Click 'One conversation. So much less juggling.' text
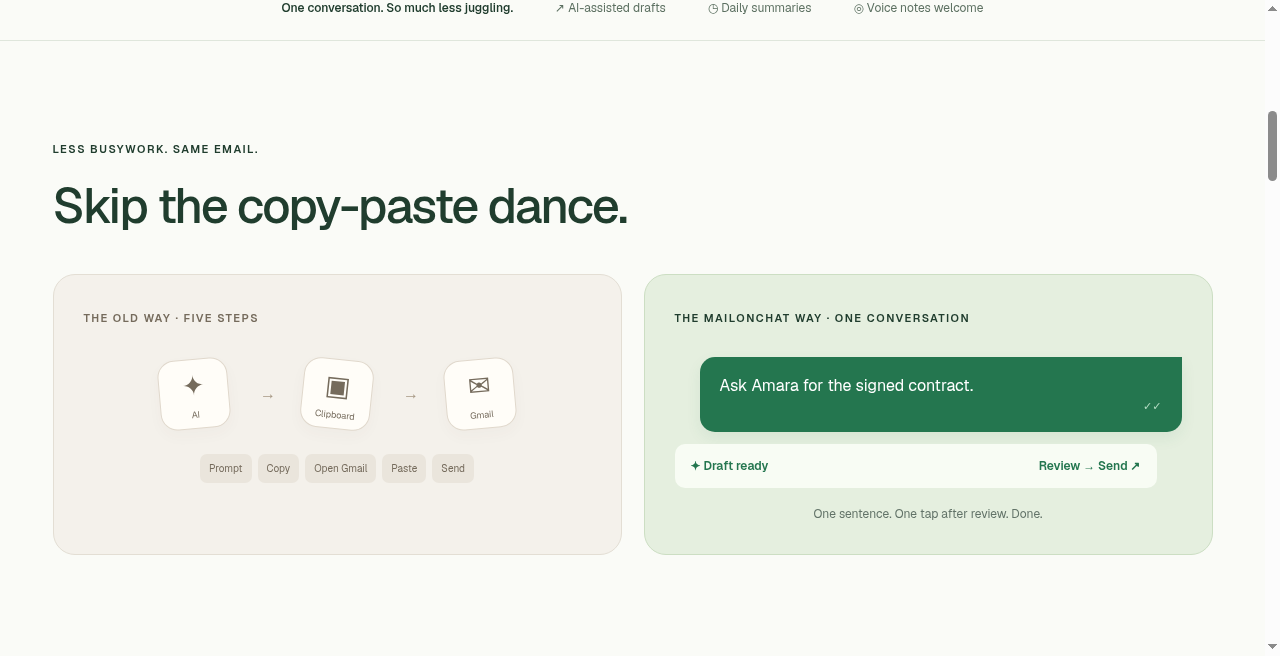 397,8
